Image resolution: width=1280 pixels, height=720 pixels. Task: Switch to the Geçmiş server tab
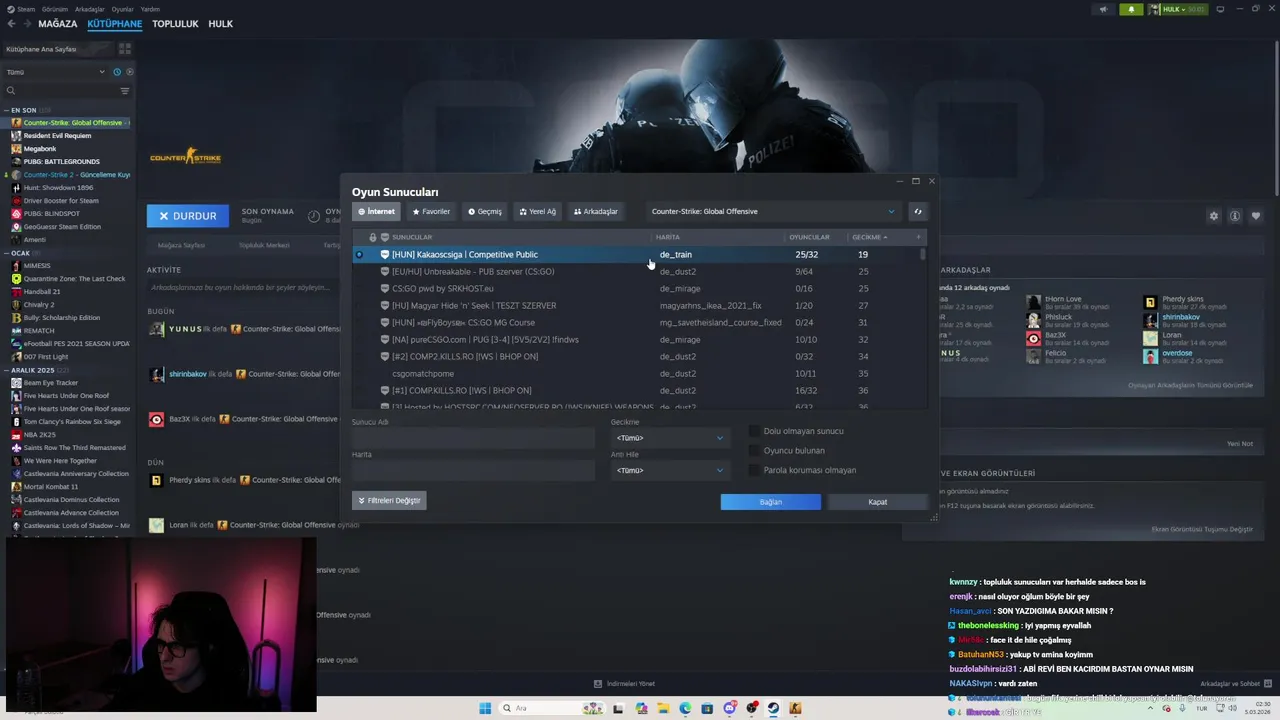click(485, 211)
